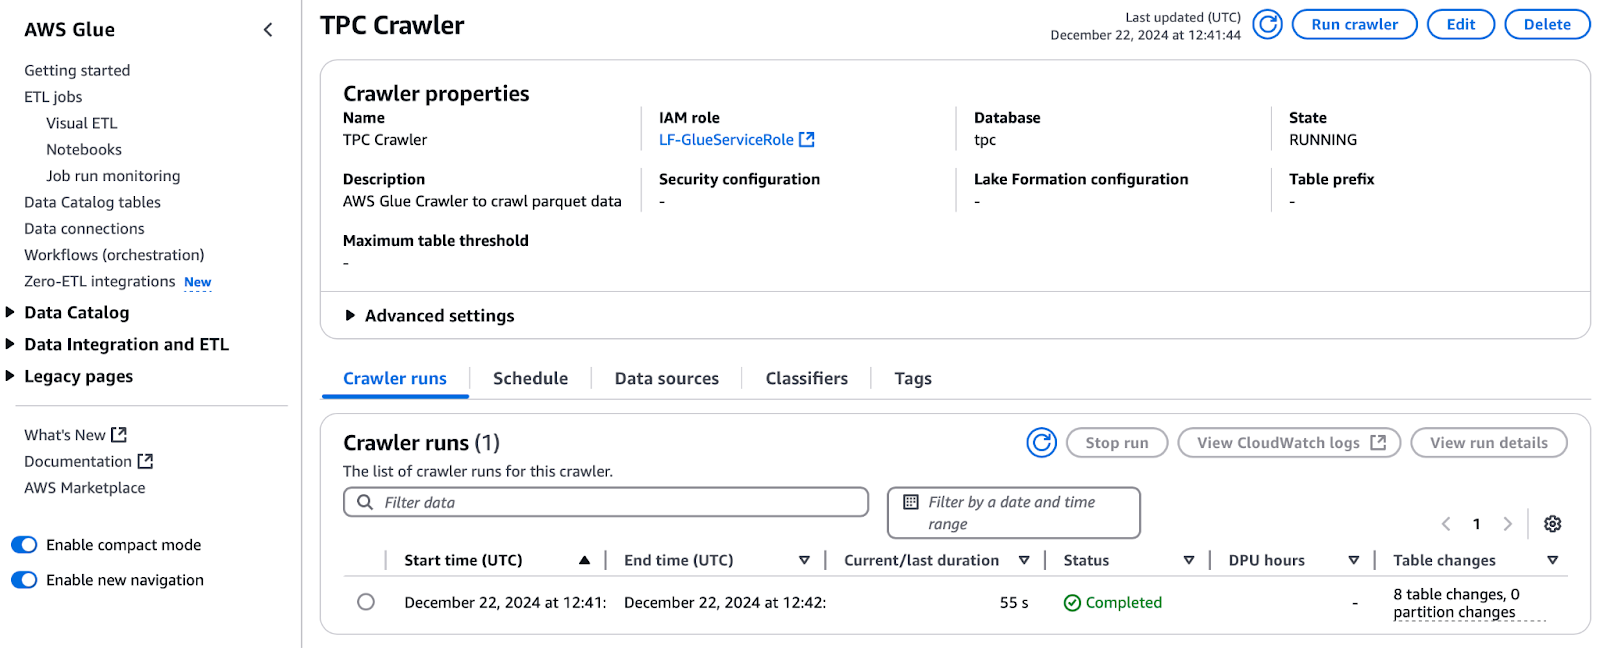Click View CloudWatch logs button
The height and width of the screenshot is (648, 1600).
(1289, 443)
